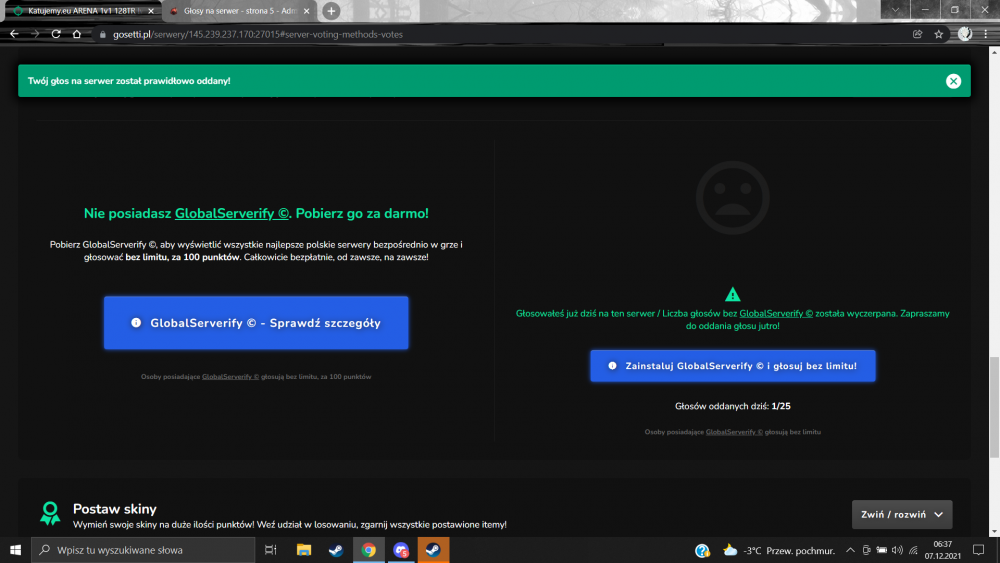Open File Explorer from taskbar
This screenshot has height=563, width=1000.
304,550
